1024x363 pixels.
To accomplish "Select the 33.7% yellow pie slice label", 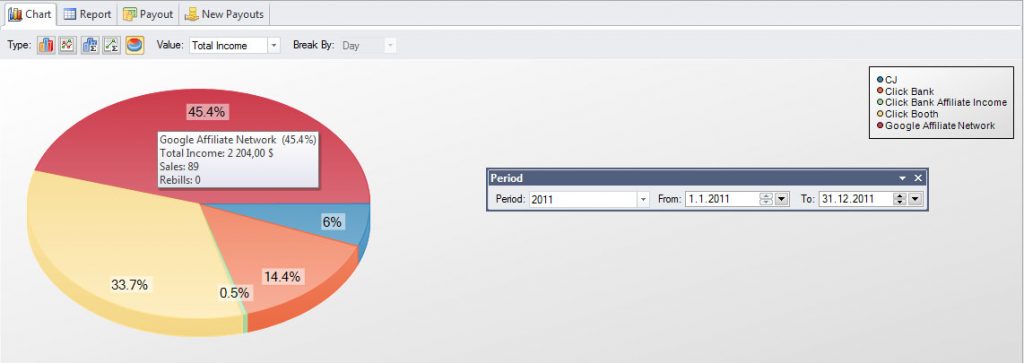I will (x=129, y=285).
